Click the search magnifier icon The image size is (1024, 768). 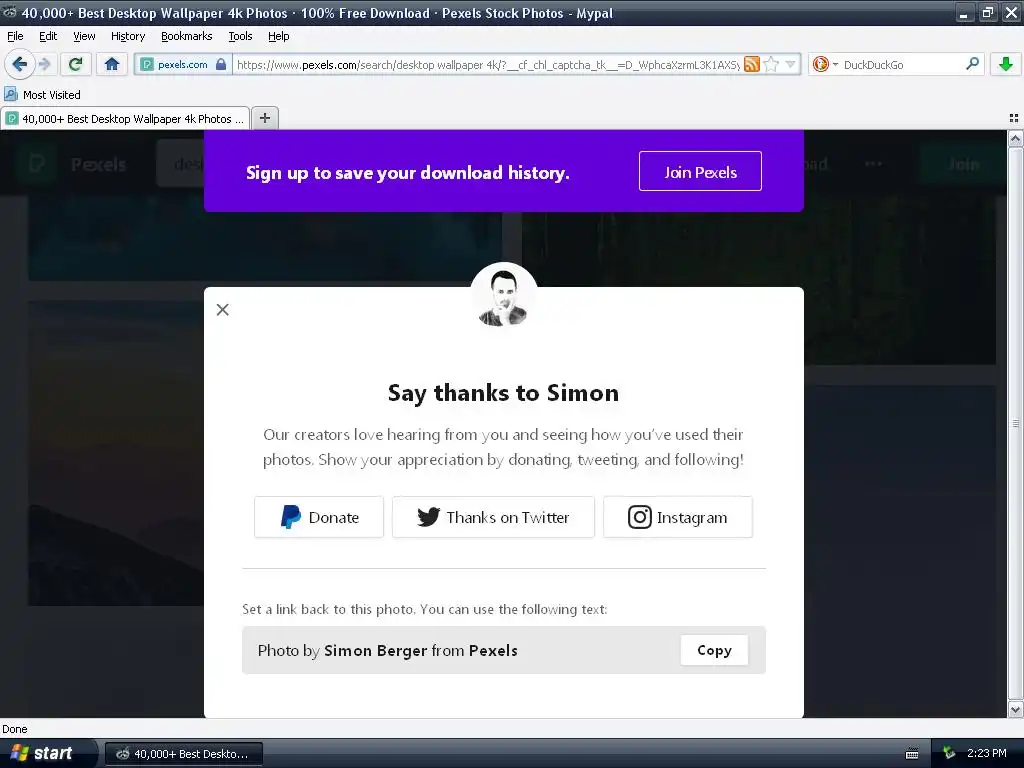972,64
